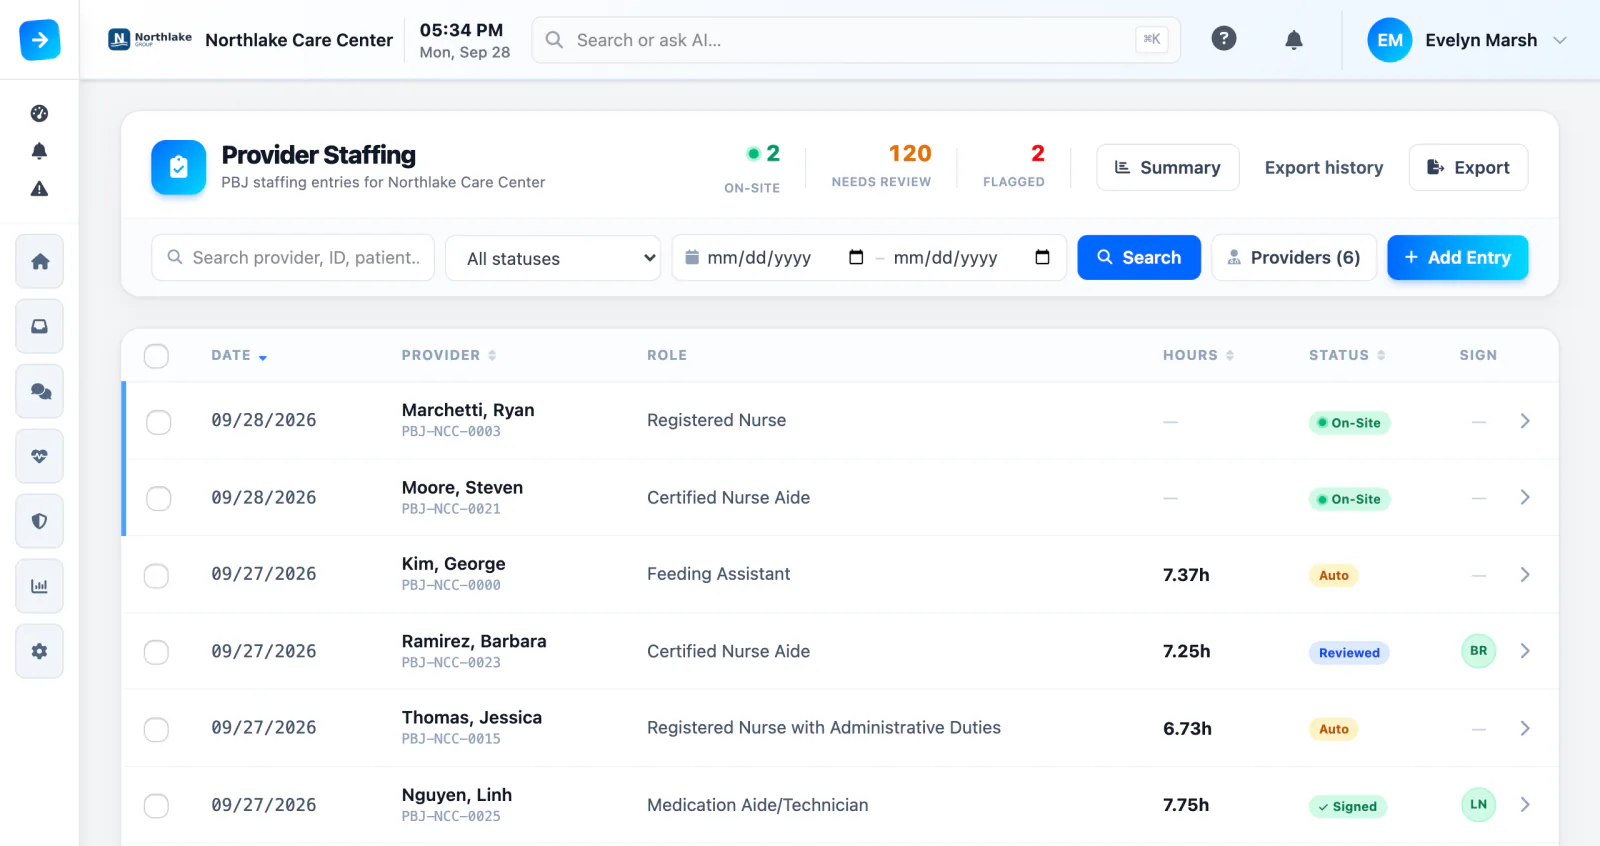The width and height of the screenshot is (1600, 846).
Task: Open the Export history link
Action: [x=1324, y=167]
